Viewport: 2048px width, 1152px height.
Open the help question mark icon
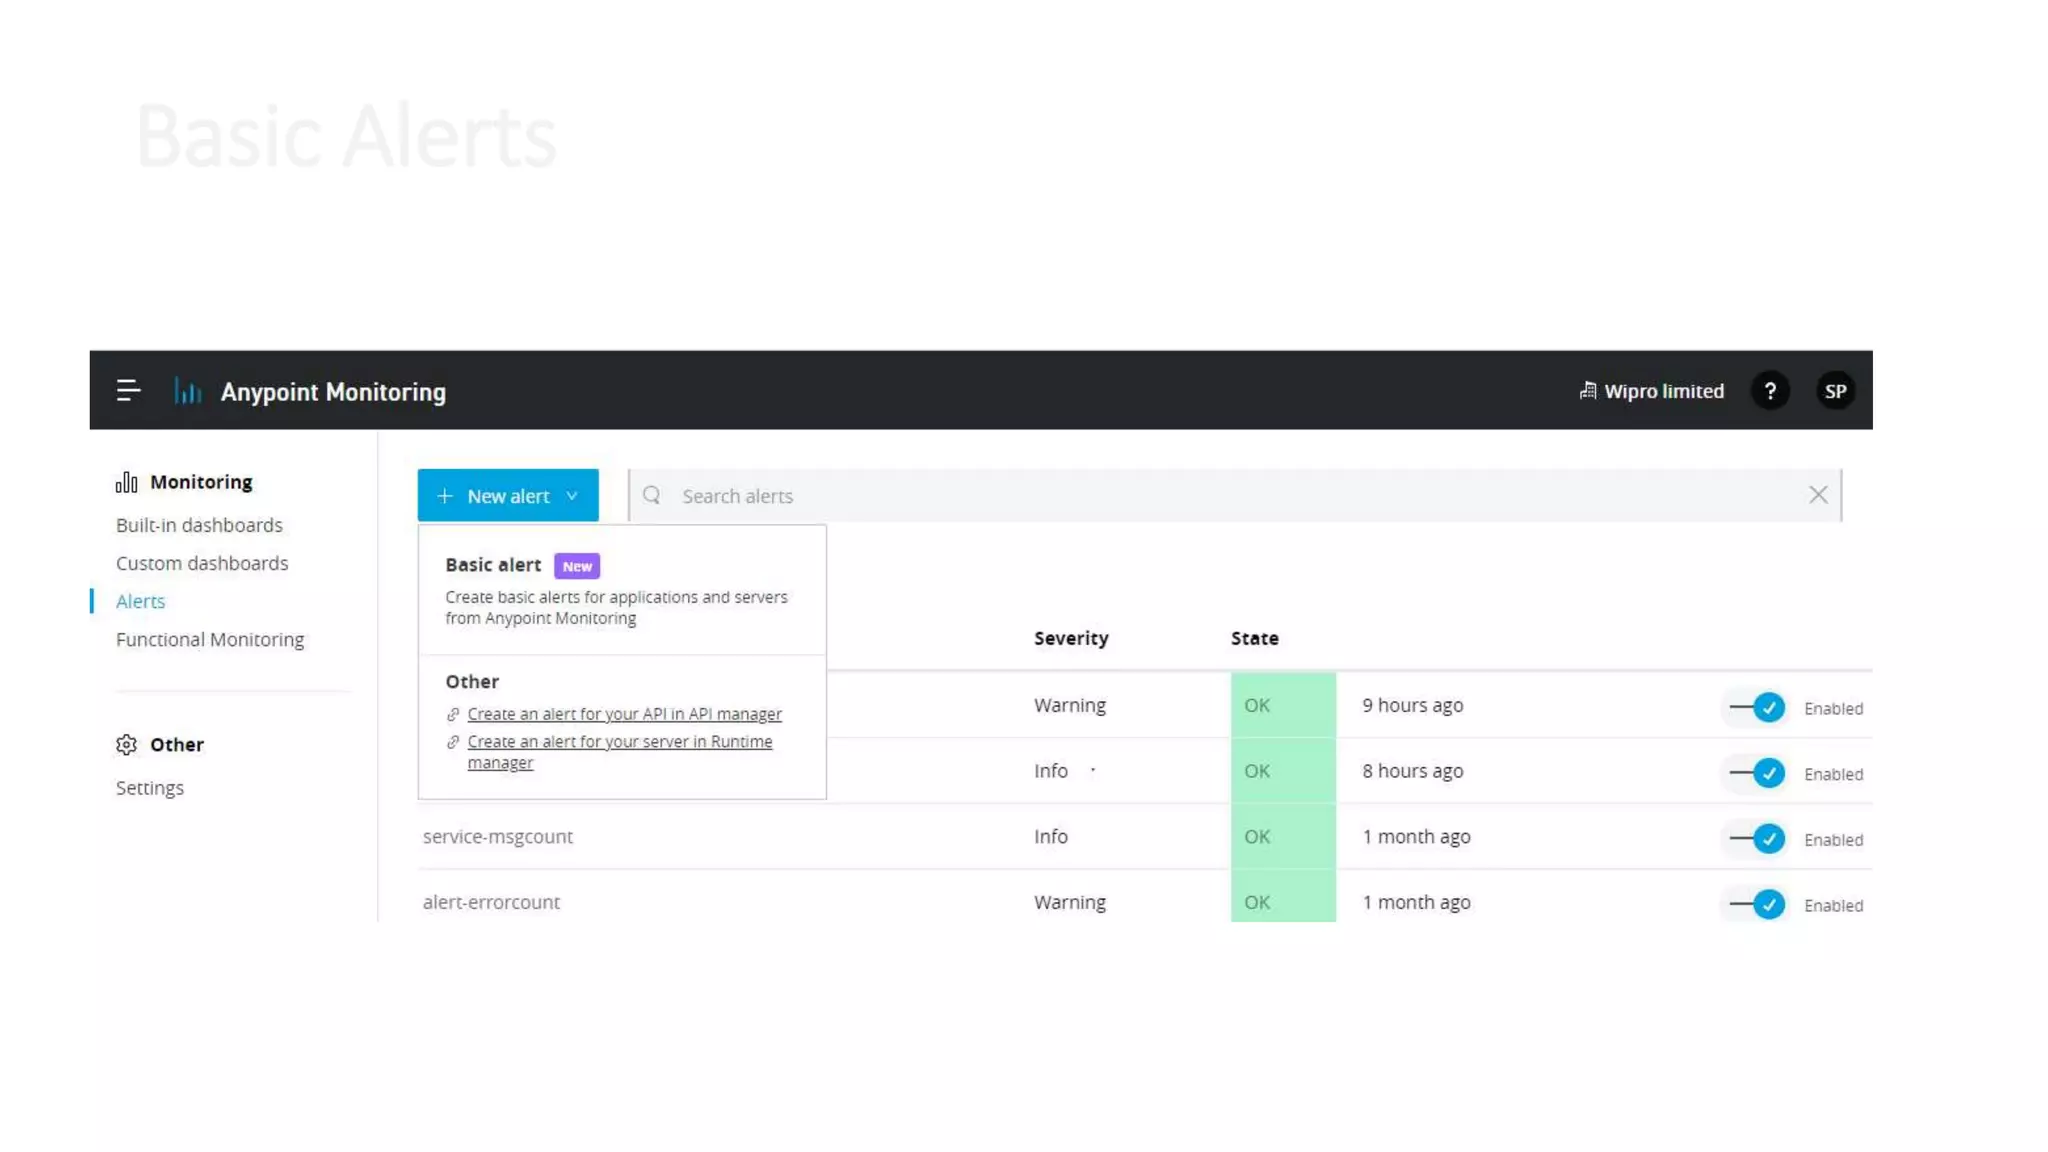click(x=1769, y=391)
